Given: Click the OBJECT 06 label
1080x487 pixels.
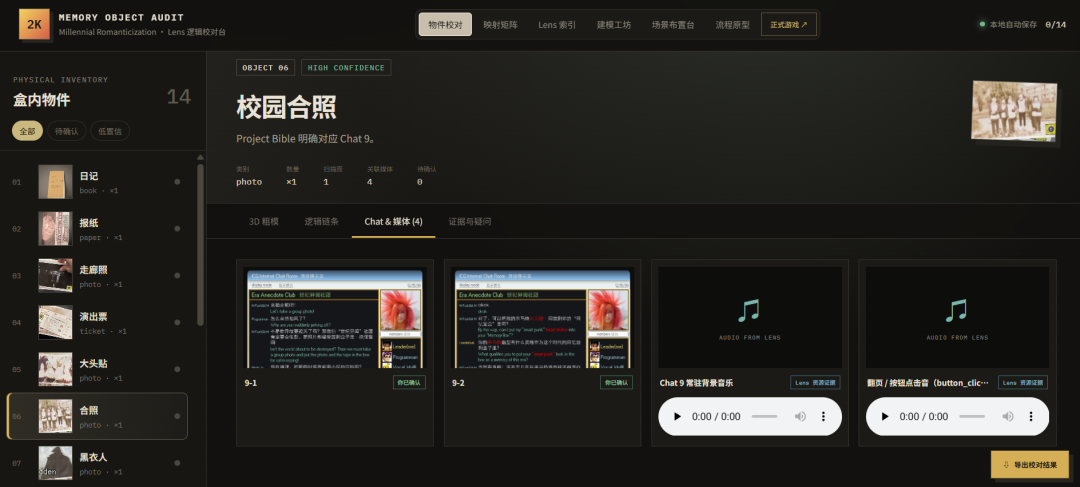Looking at the screenshot, I should 266,68.
